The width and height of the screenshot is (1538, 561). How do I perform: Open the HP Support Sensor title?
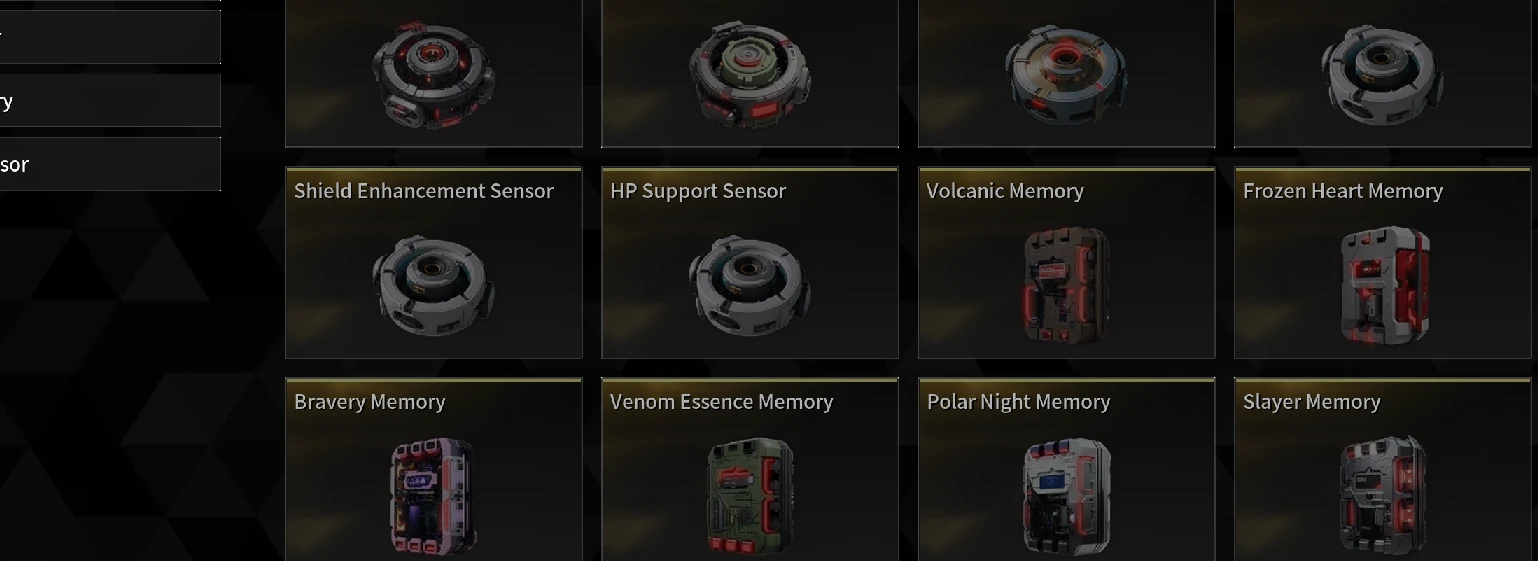698,191
